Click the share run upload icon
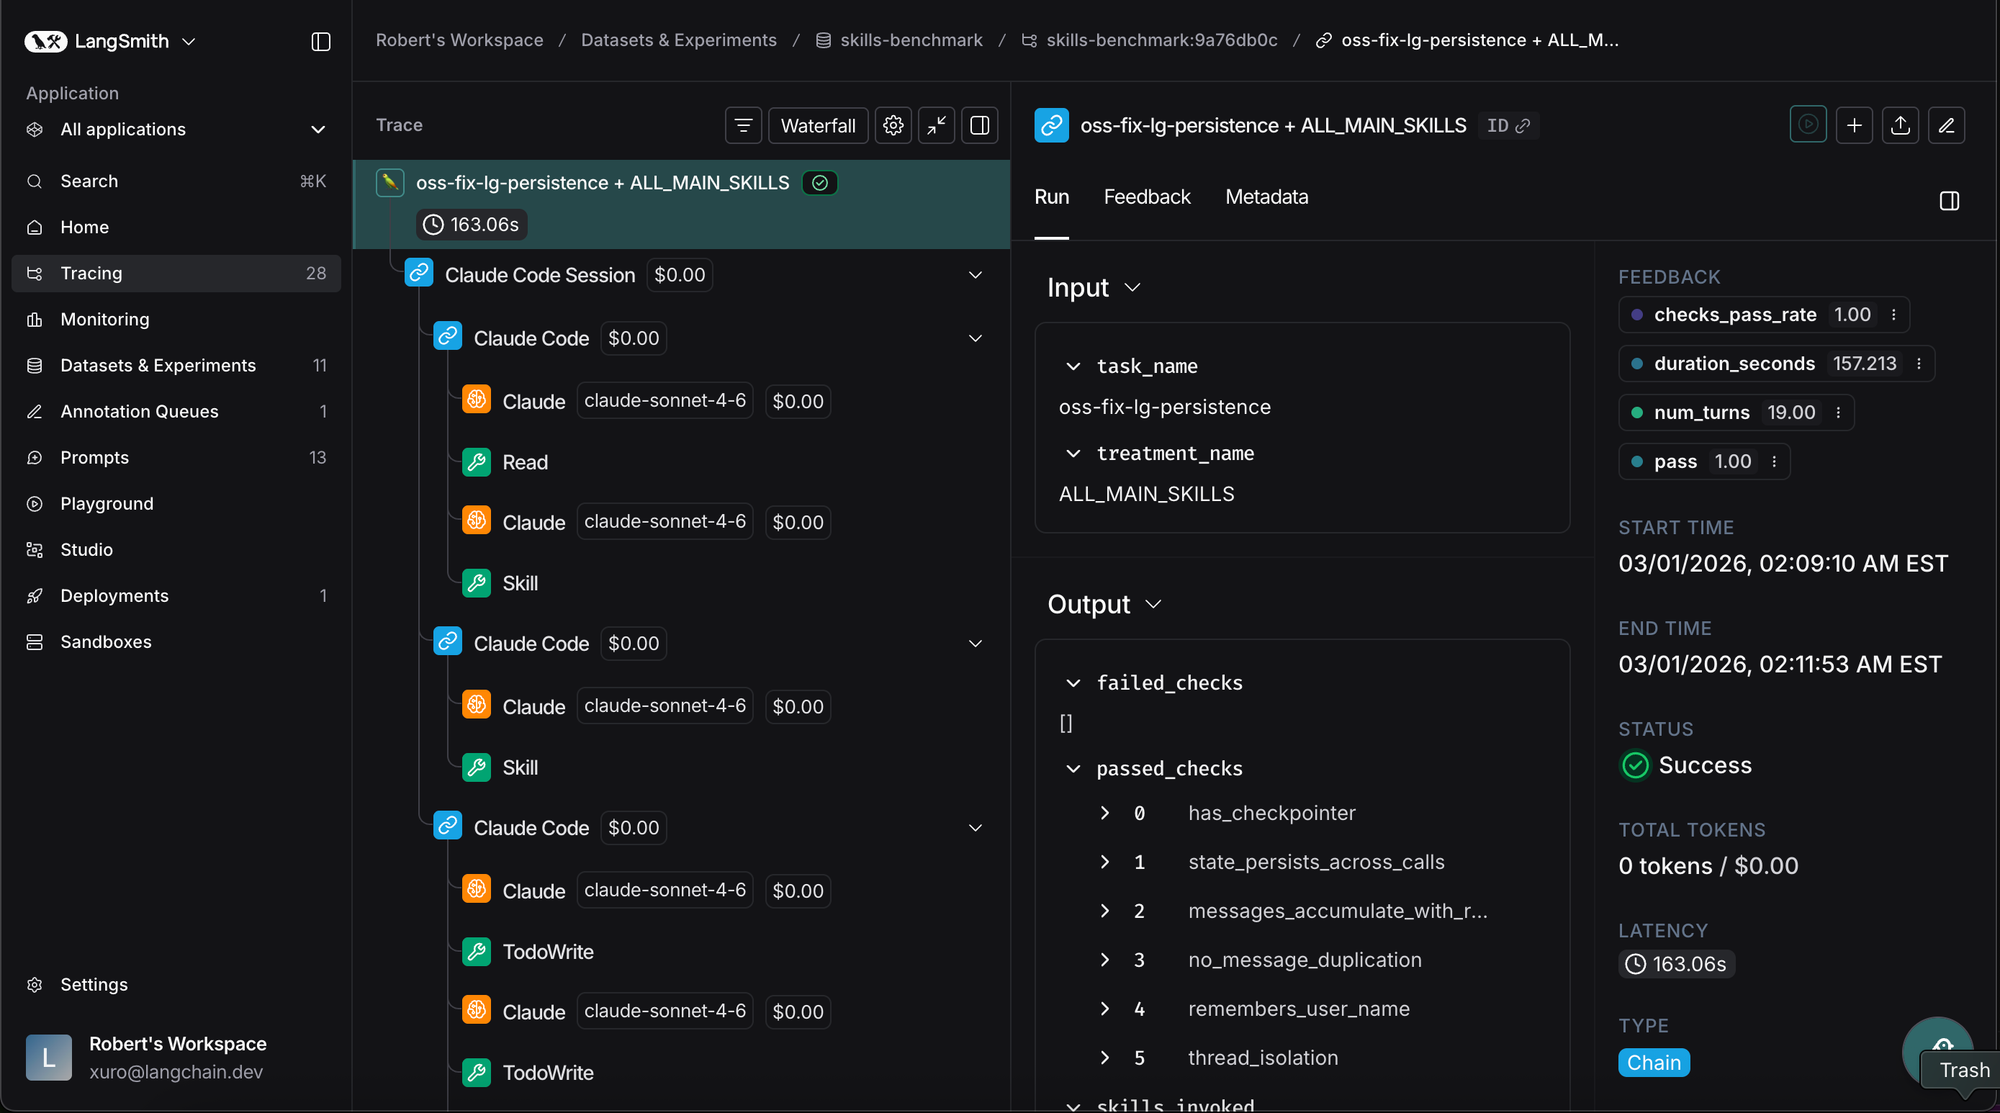2000x1113 pixels. coord(1900,125)
